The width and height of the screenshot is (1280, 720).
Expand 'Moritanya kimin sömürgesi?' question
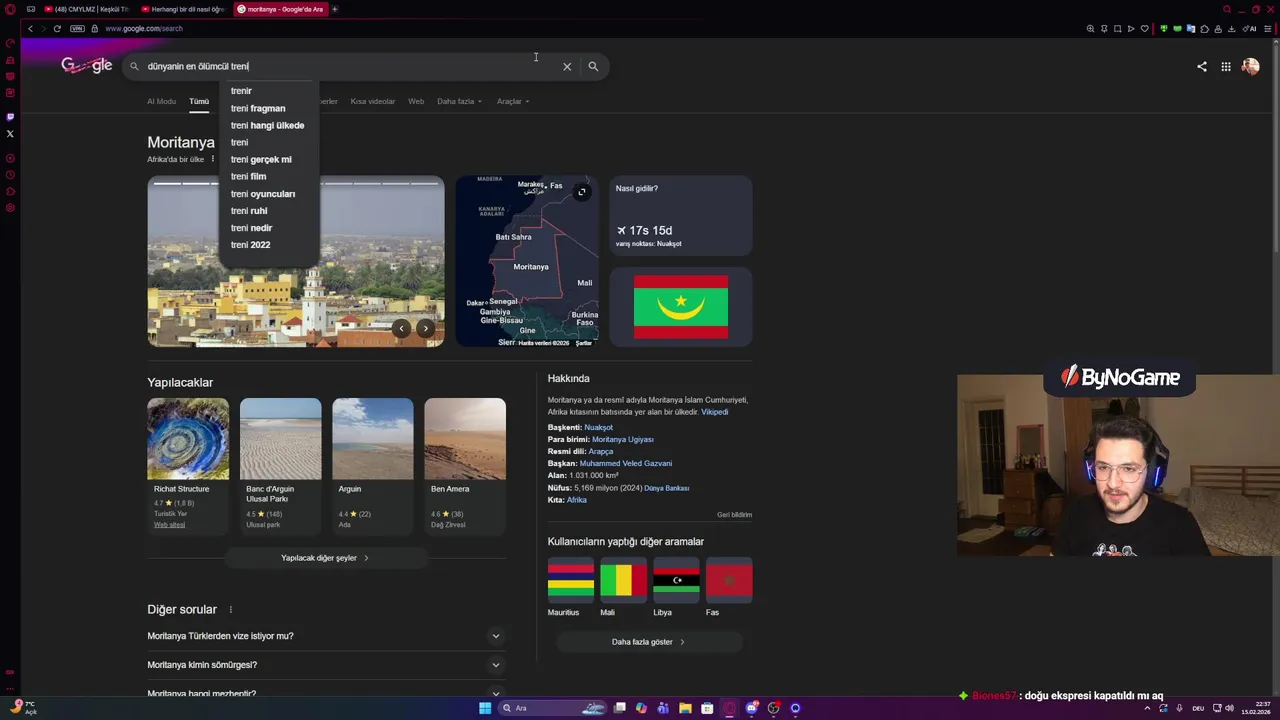coord(324,665)
